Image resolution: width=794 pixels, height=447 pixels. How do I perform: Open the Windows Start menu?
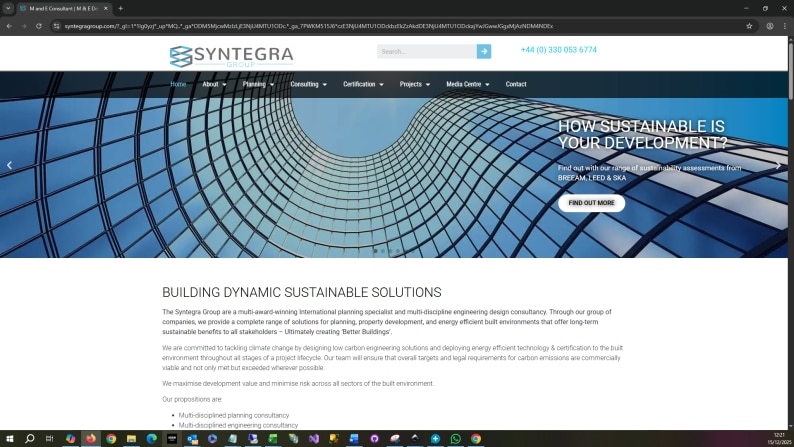[9, 439]
